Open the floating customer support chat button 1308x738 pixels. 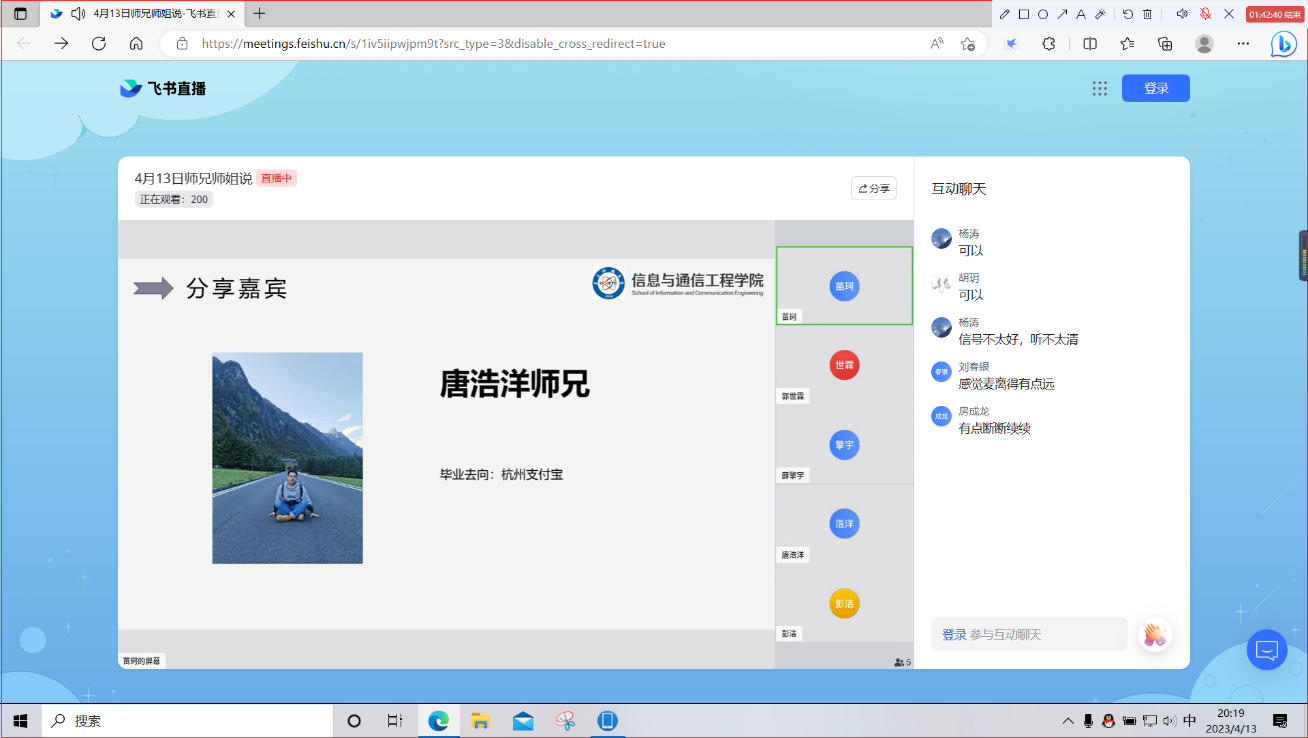(1267, 650)
